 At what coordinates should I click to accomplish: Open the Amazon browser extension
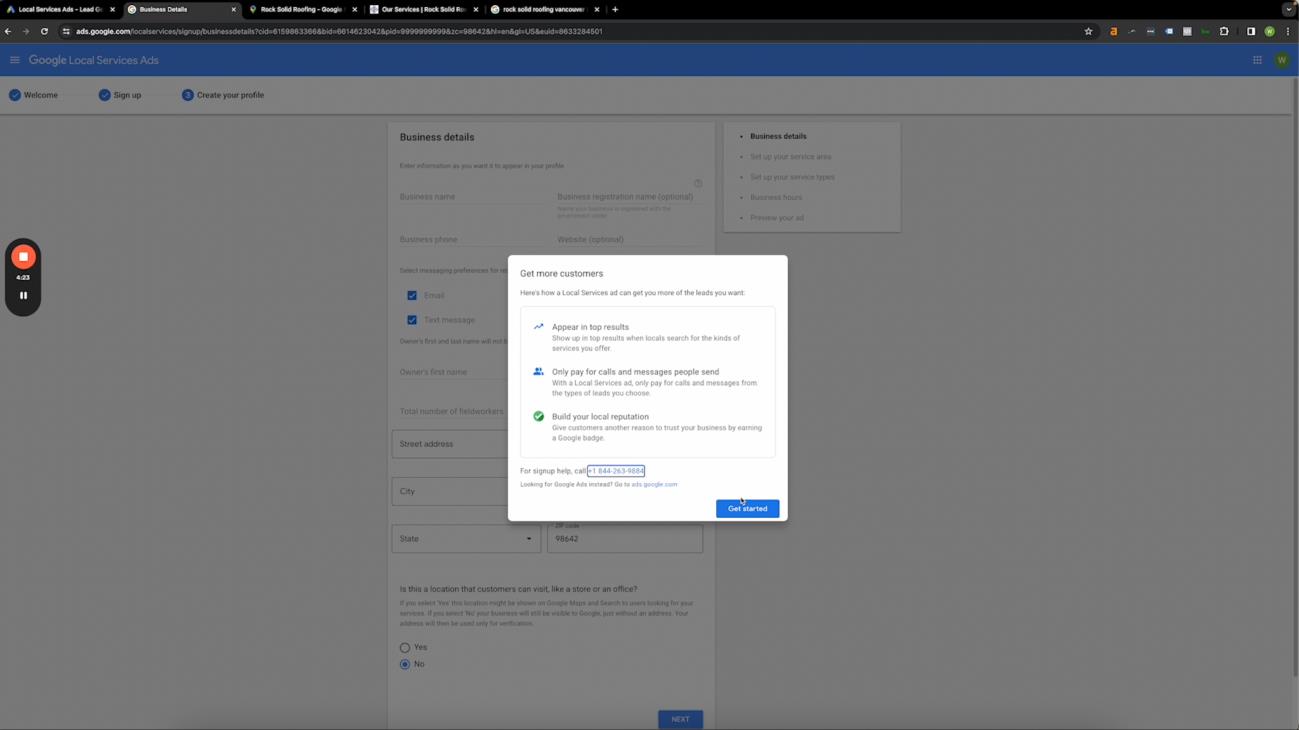[1113, 31]
